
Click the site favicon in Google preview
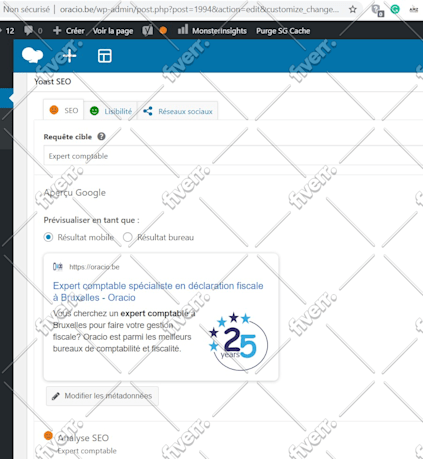(58, 267)
